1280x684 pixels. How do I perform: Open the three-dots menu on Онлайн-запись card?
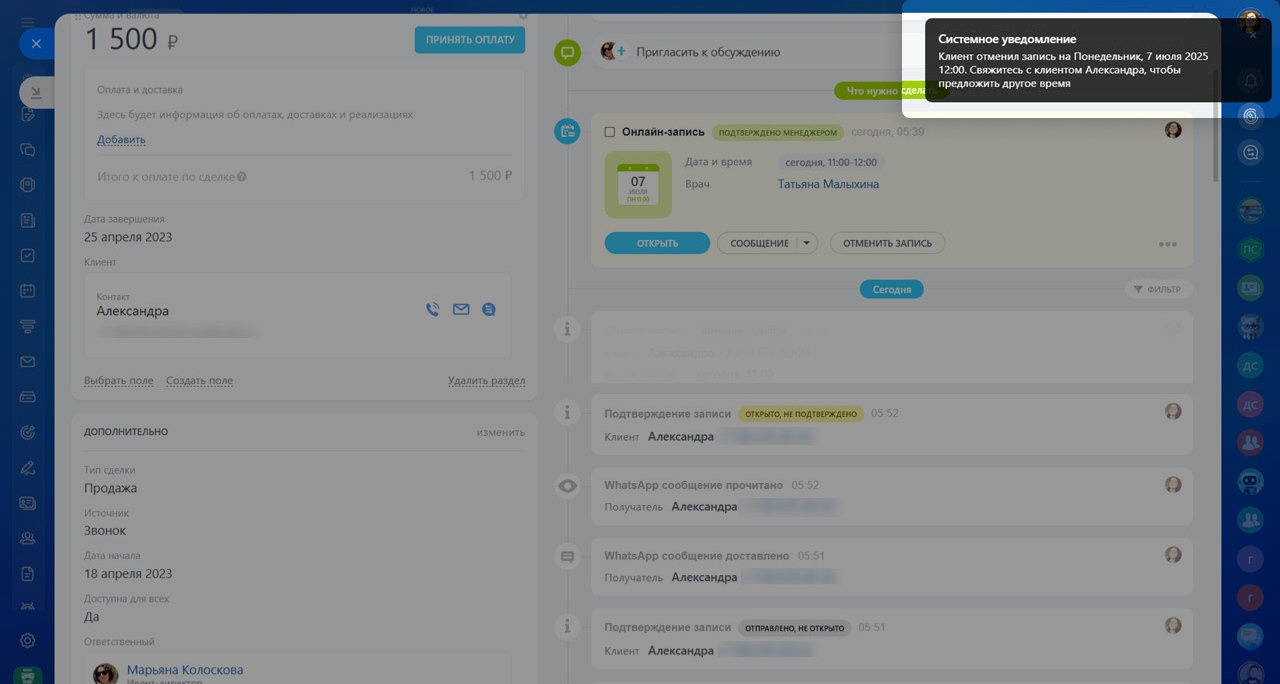coord(1167,244)
